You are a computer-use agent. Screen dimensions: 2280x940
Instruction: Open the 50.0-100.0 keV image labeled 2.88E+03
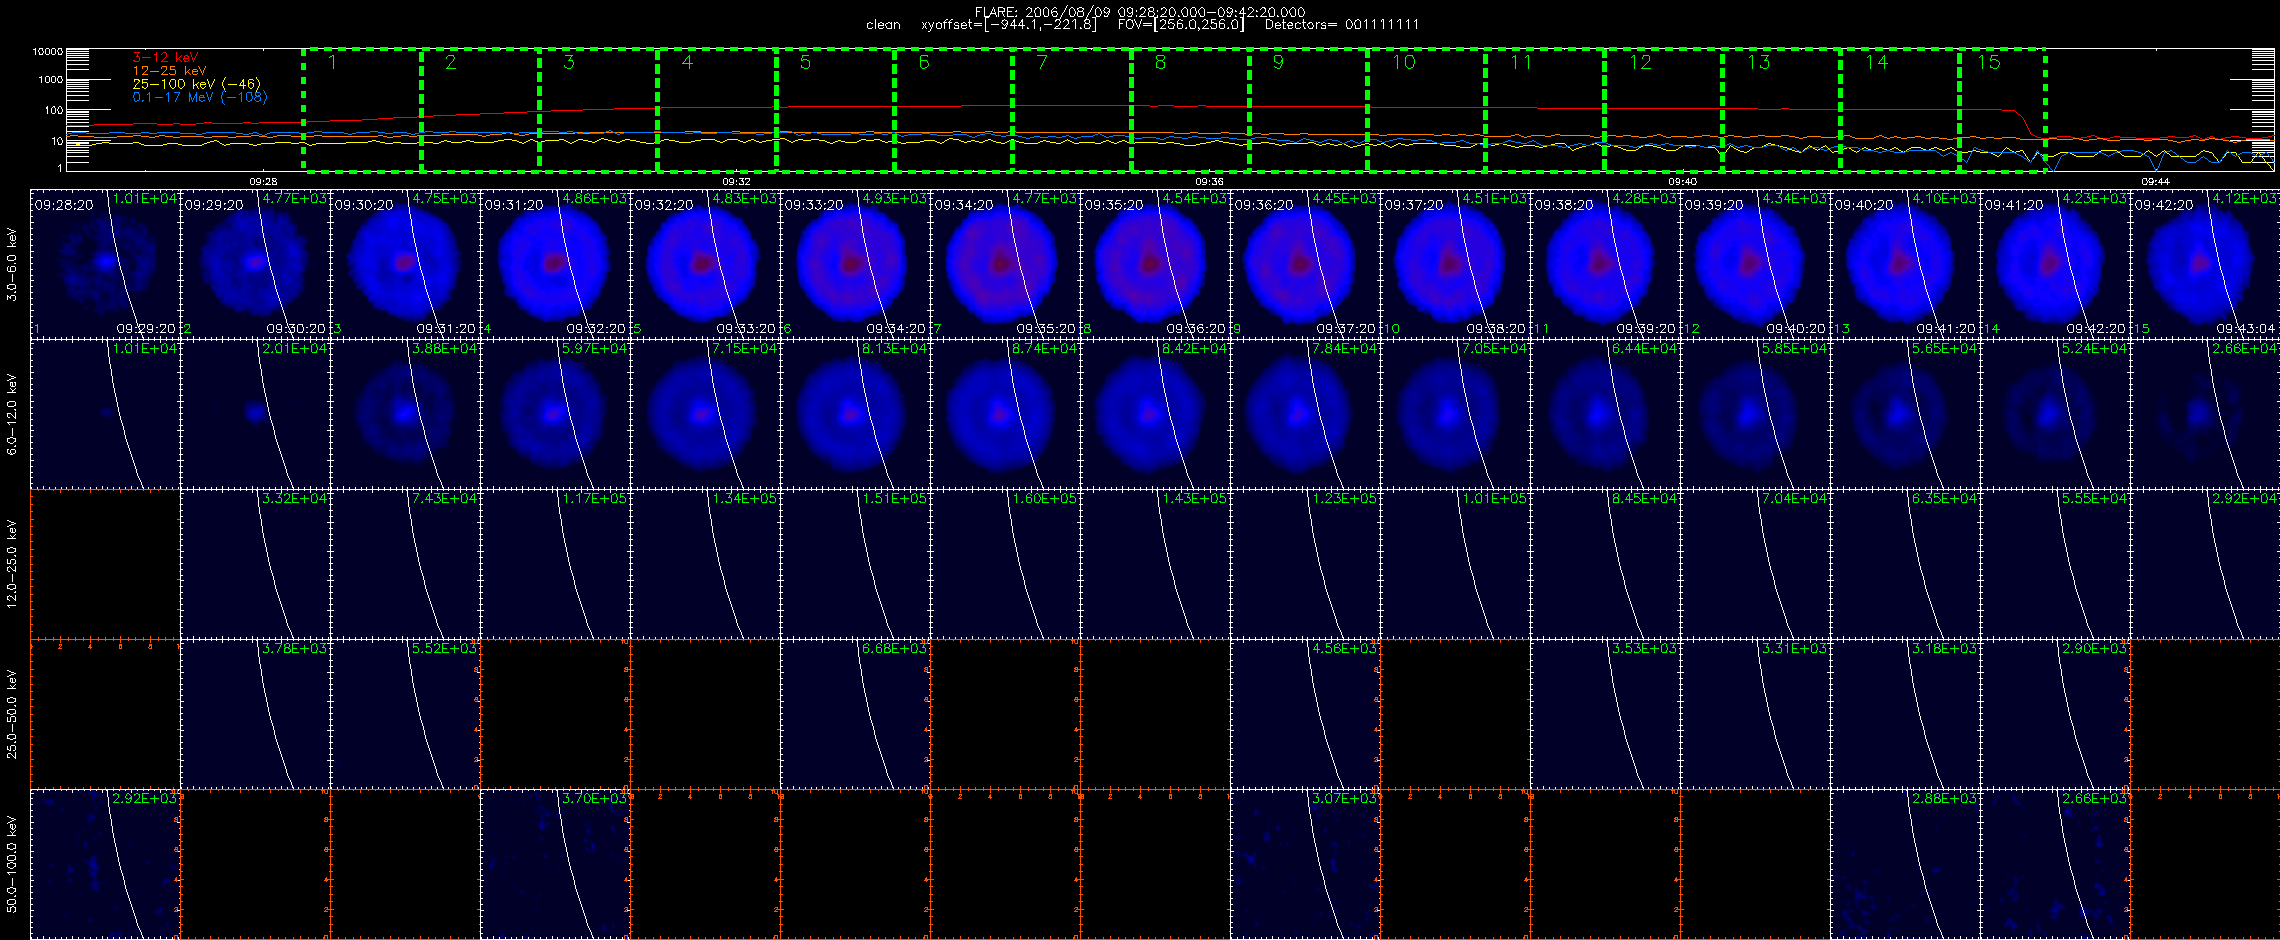[1906, 864]
